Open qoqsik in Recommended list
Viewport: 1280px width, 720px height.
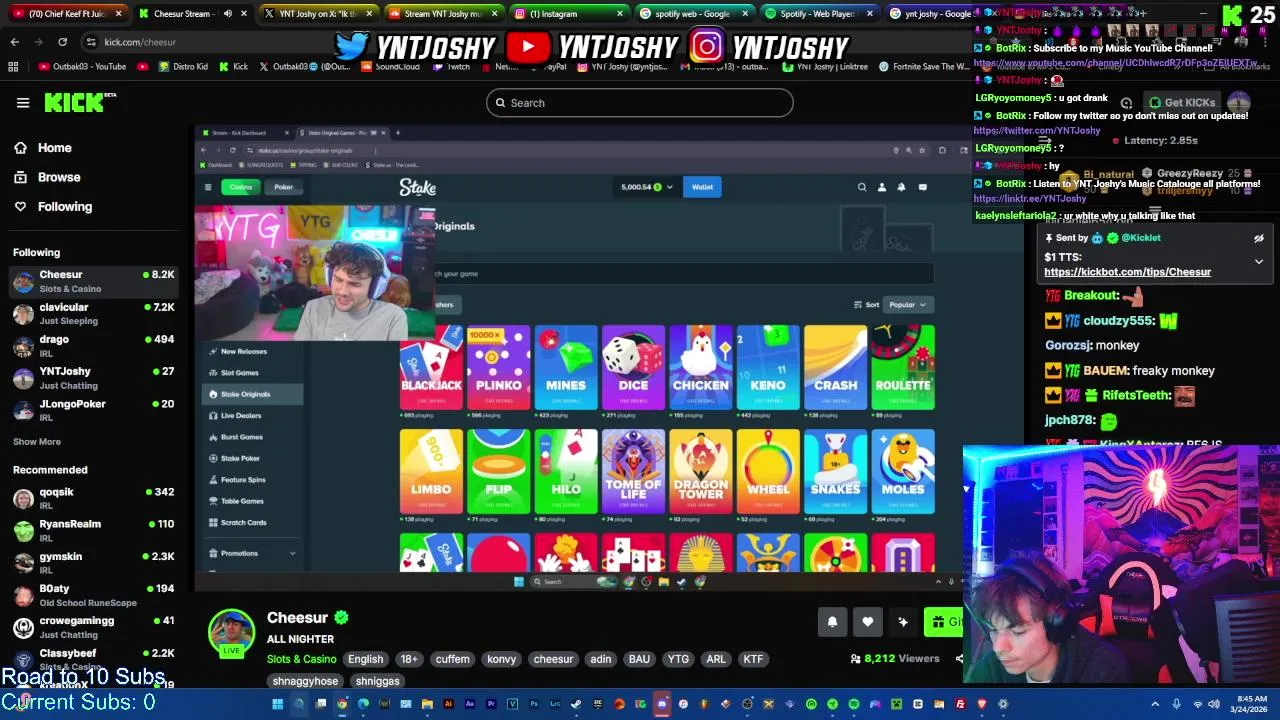[93, 498]
